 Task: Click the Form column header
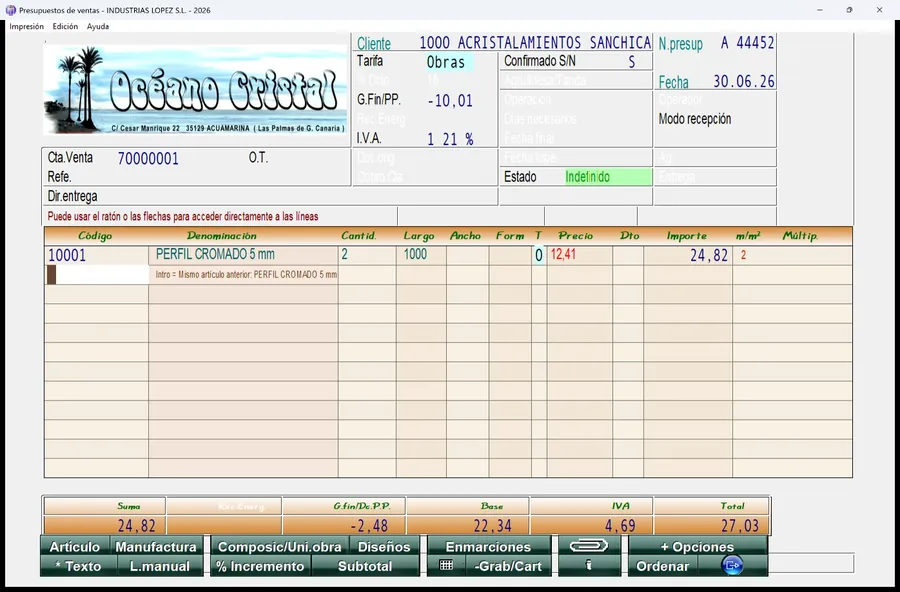pyautogui.click(x=510, y=235)
